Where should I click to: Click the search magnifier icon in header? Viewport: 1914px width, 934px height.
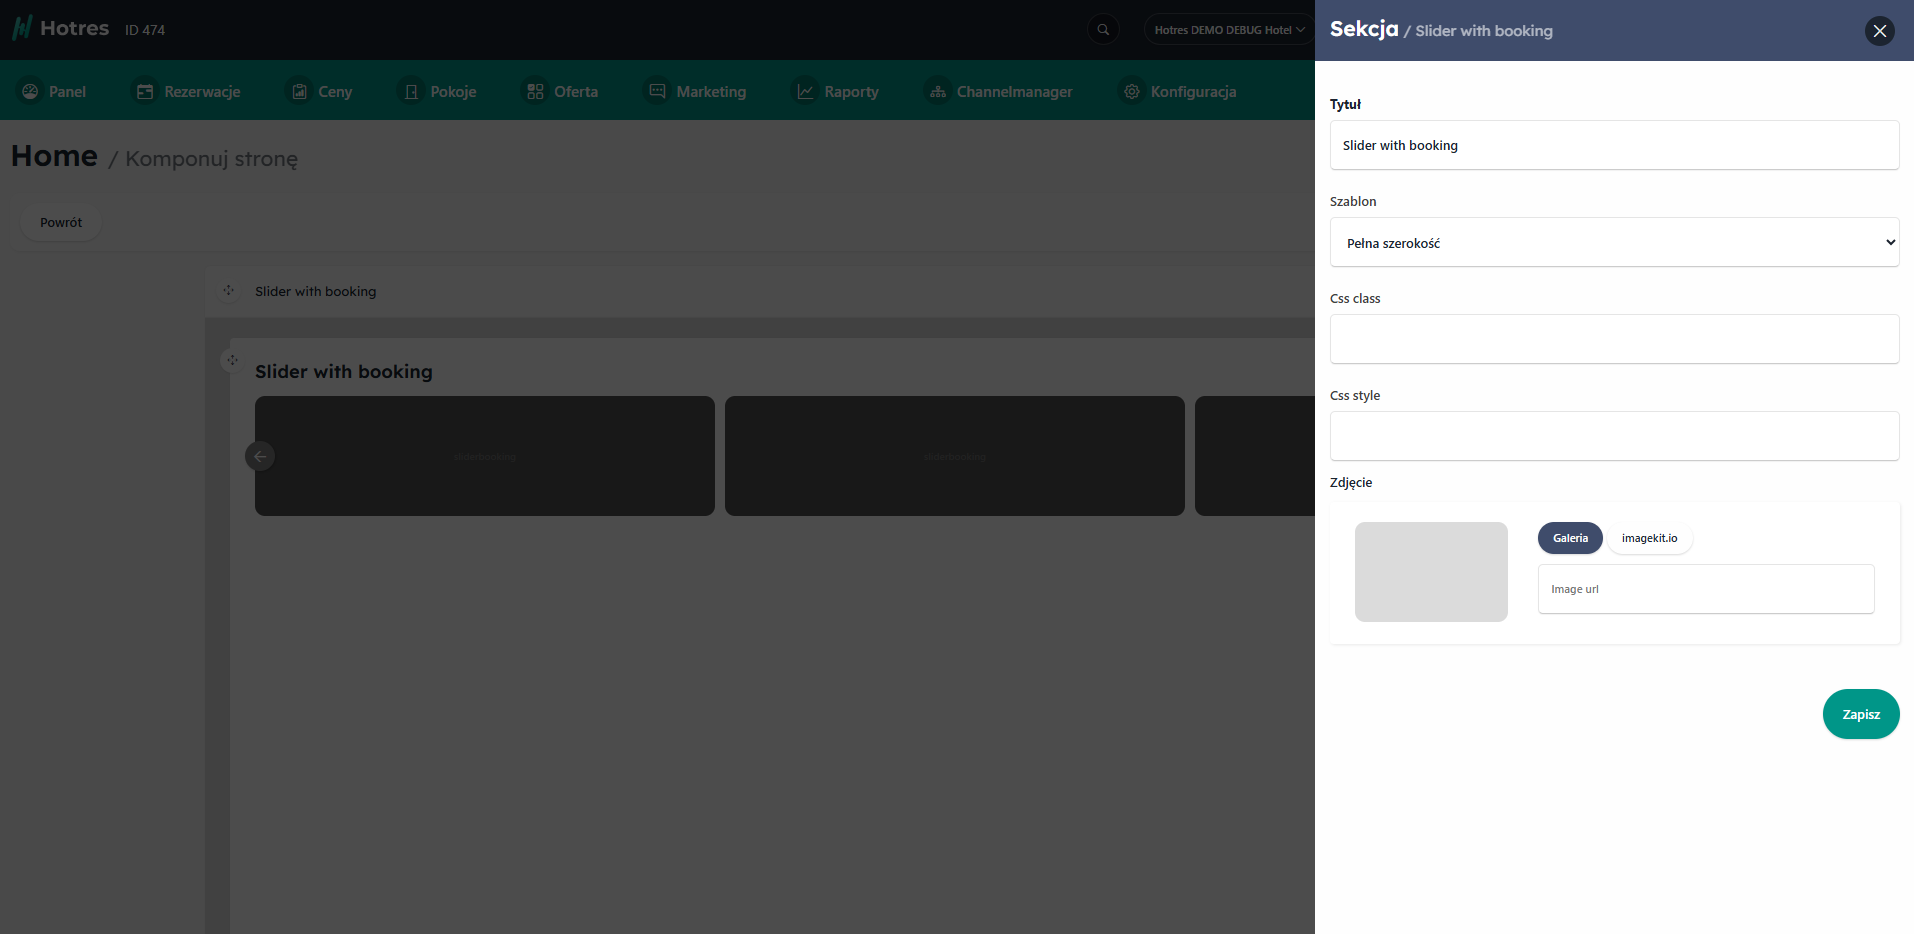pyautogui.click(x=1103, y=30)
